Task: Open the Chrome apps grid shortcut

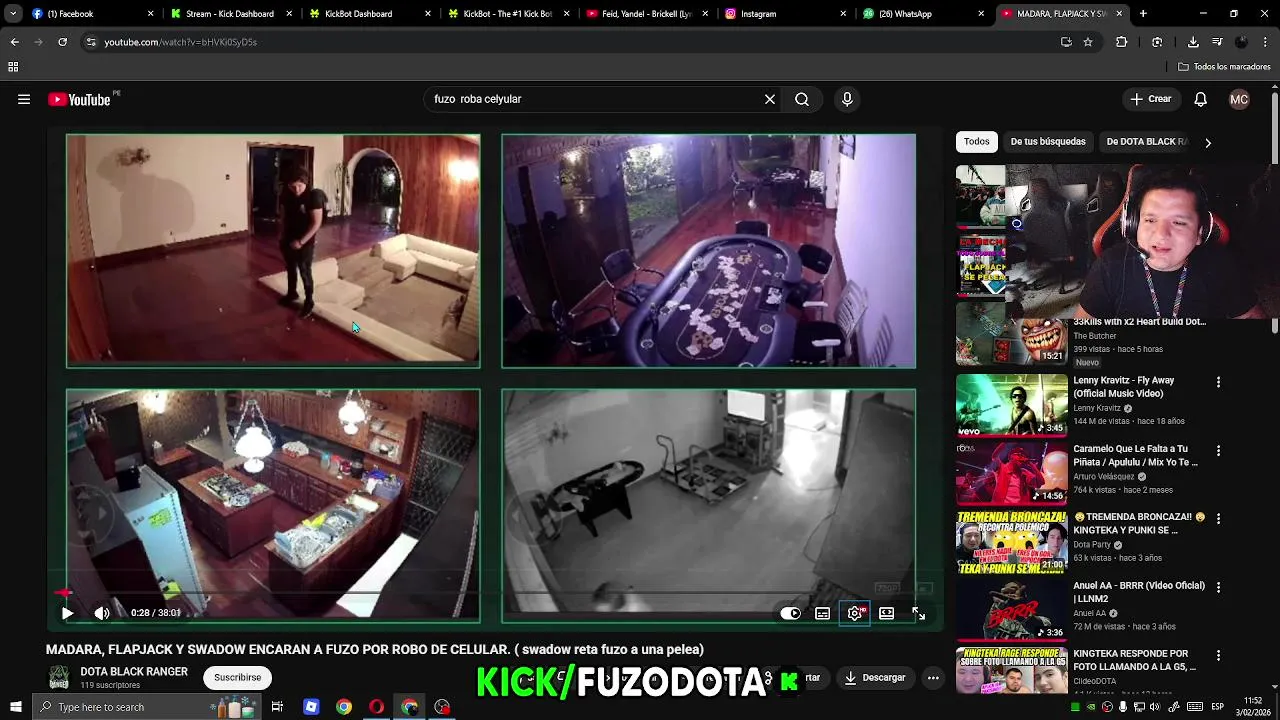Action: click(13, 67)
